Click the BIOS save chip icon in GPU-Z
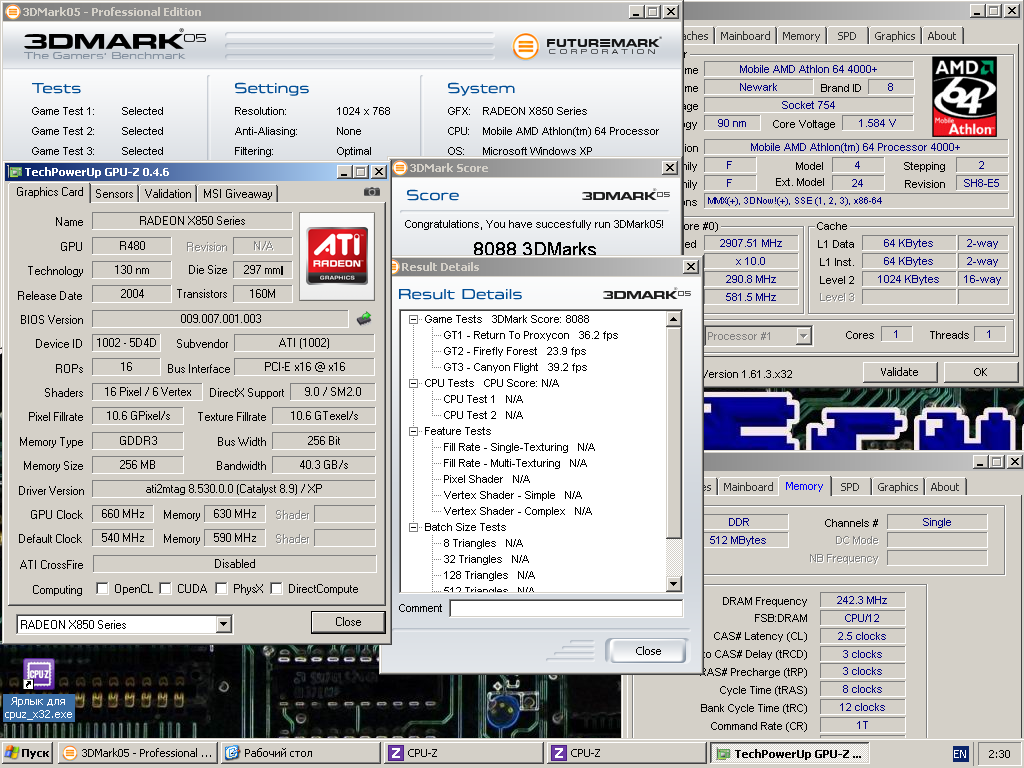Screen dimensions: 1024x768 (x=364, y=319)
